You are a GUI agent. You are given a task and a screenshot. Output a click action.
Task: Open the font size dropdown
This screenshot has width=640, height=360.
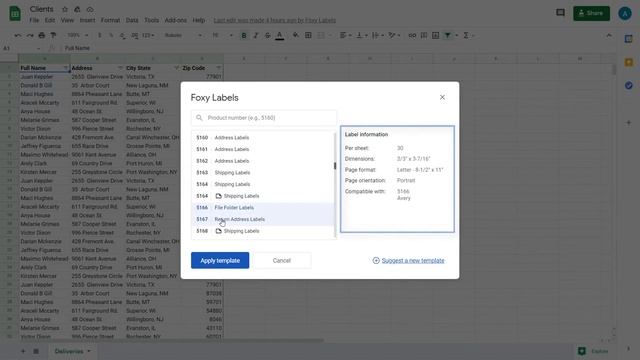tap(222, 36)
